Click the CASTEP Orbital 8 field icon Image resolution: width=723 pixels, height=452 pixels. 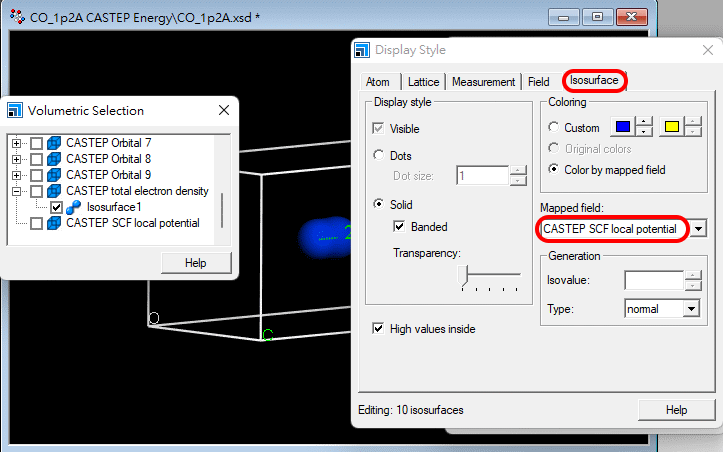(x=54, y=159)
